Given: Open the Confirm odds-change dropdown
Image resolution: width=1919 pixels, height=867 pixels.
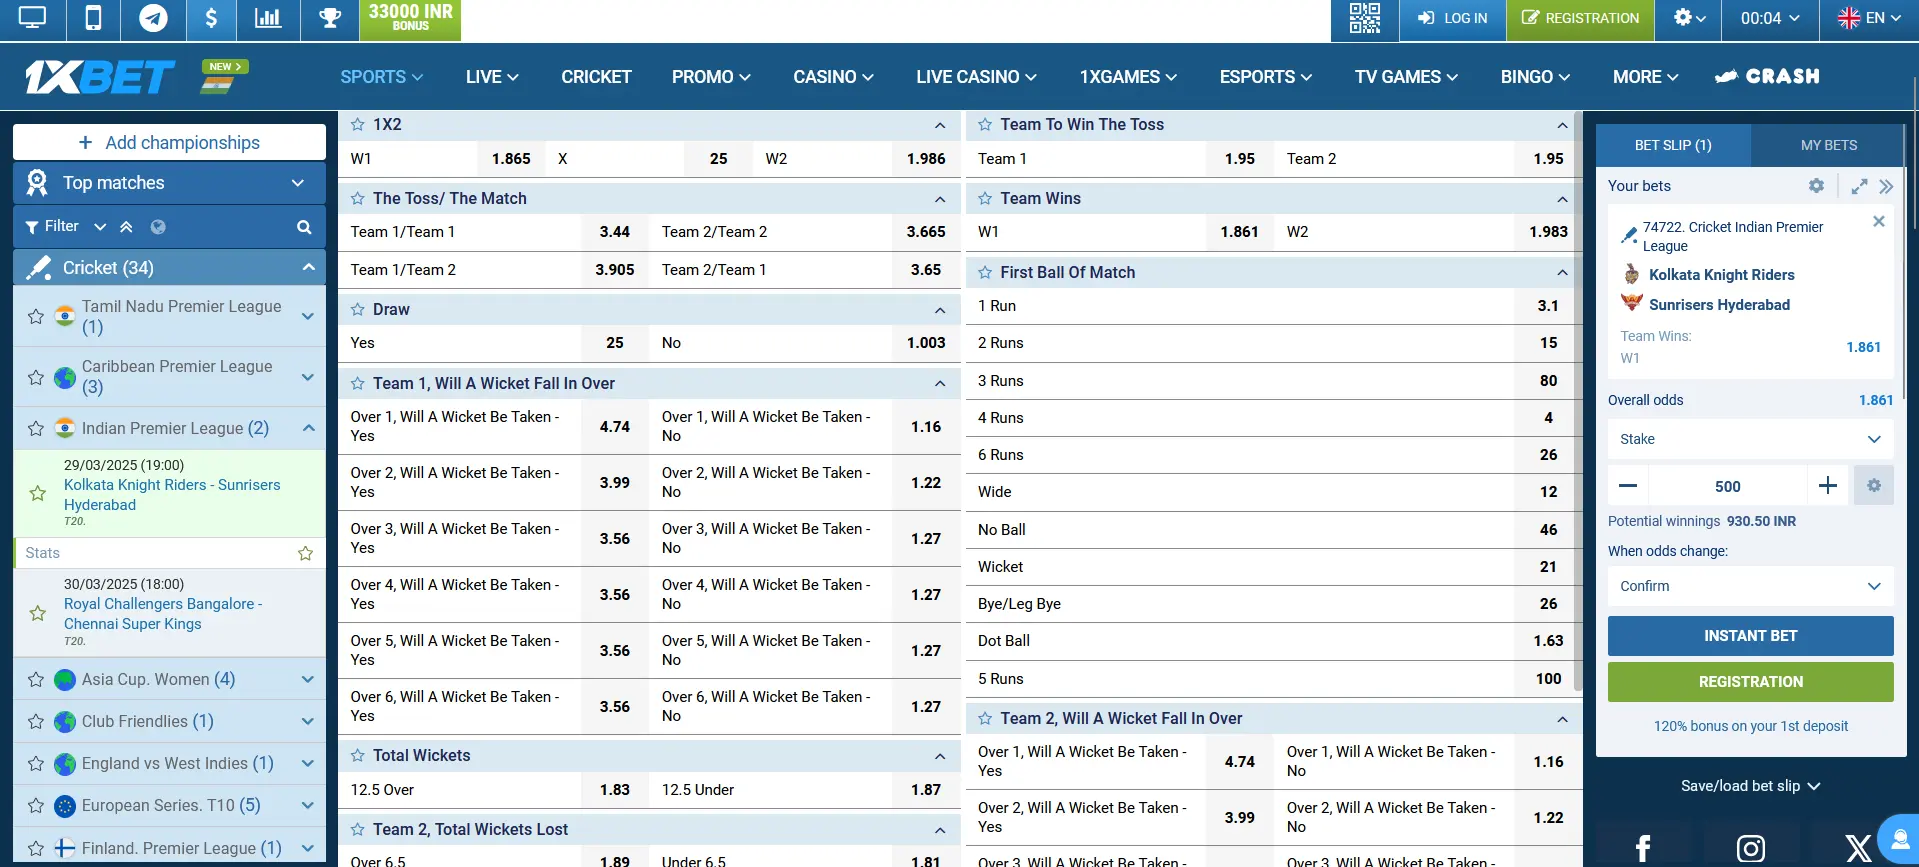Looking at the screenshot, I should coord(1750,586).
